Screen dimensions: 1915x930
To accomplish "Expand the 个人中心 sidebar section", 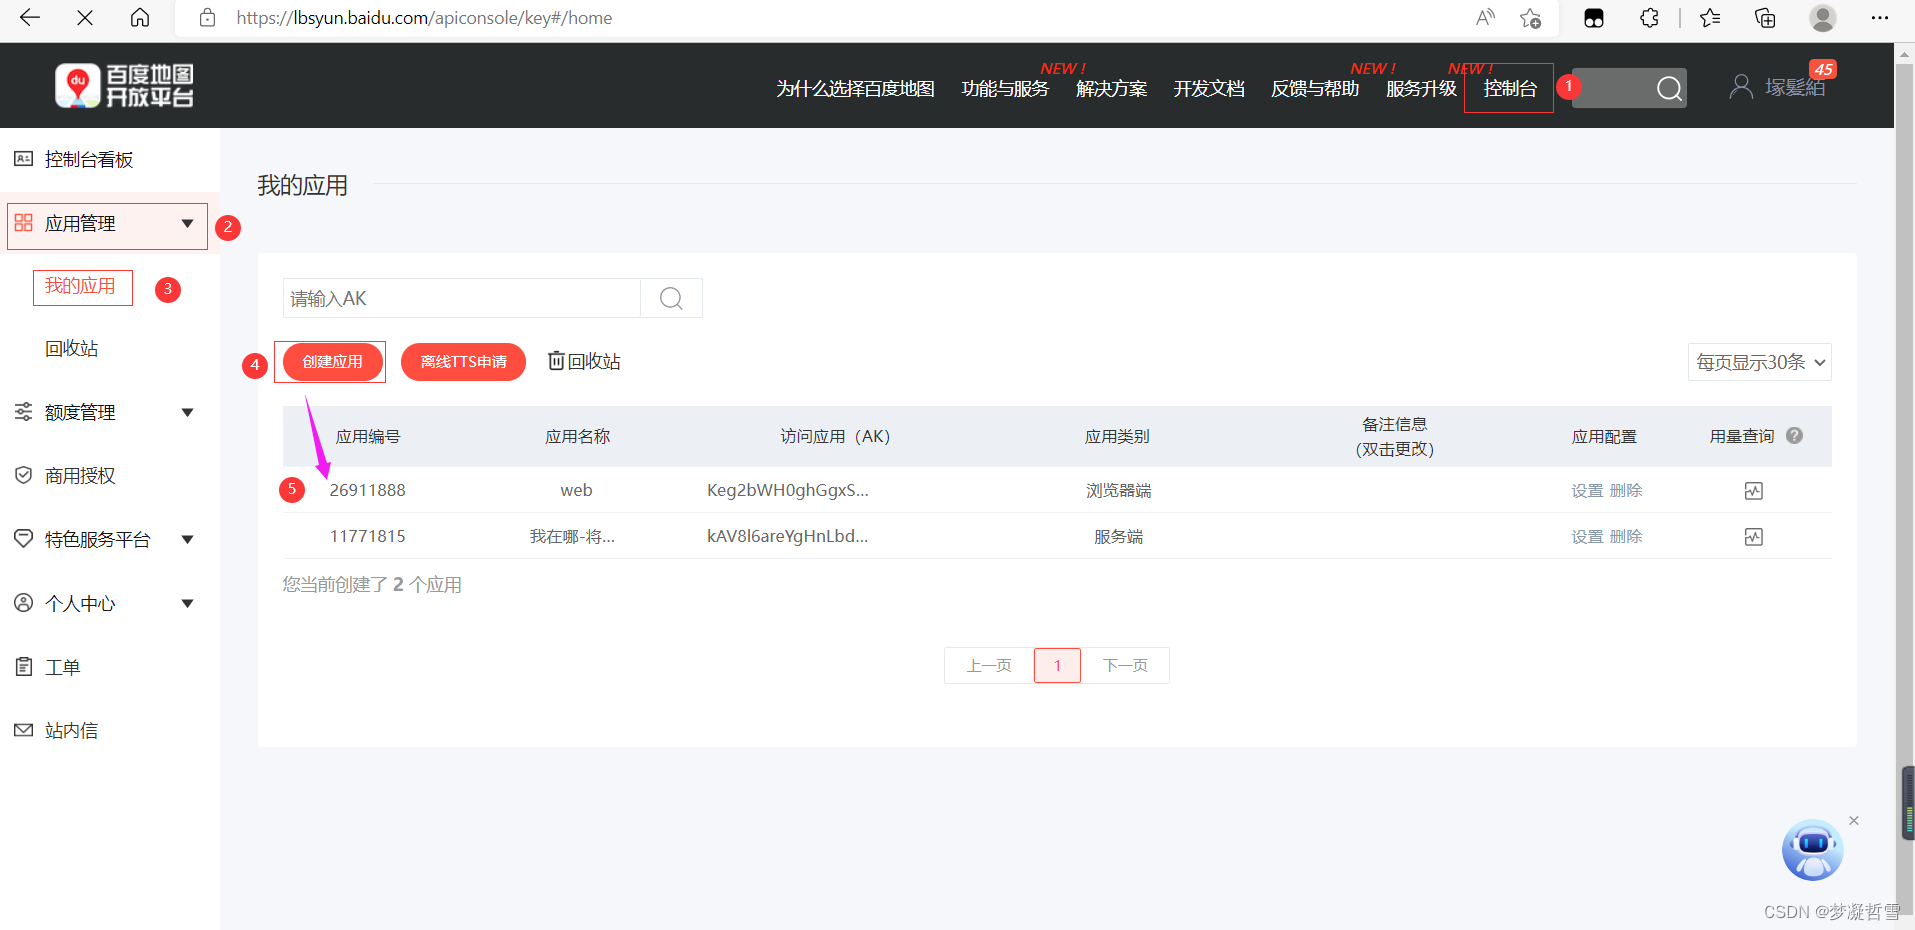I will pyautogui.click(x=186, y=602).
